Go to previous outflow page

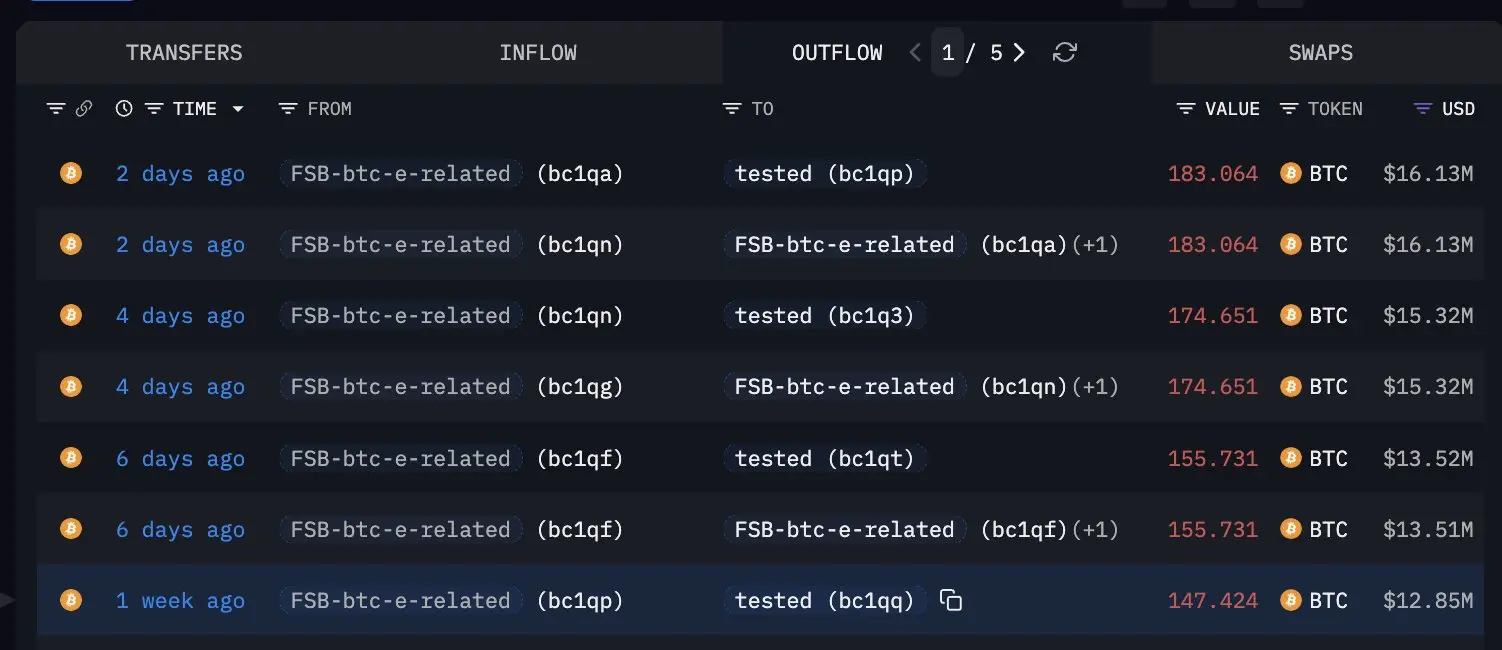coord(915,53)
